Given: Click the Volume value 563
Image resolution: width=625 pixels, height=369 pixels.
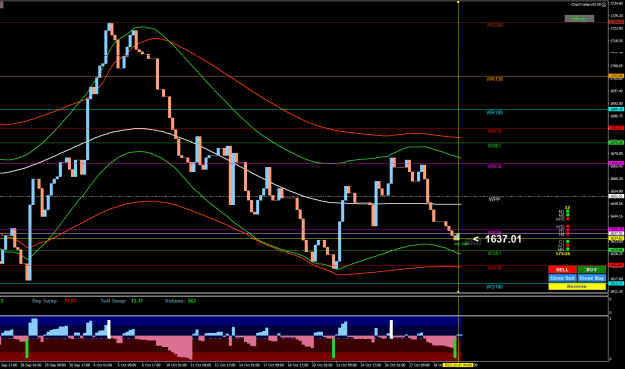Looking at the screenshot, I should coord(192,301).
